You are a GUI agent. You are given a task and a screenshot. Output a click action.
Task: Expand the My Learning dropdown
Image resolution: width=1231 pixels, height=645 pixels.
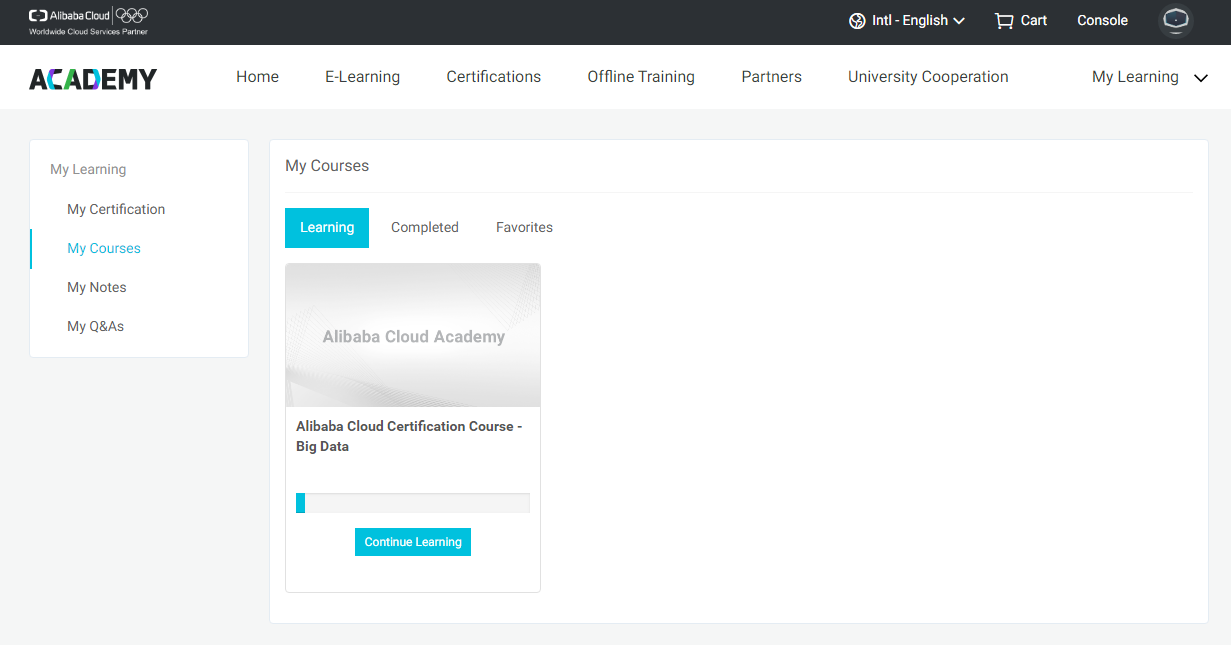(x=1135, y=77)
